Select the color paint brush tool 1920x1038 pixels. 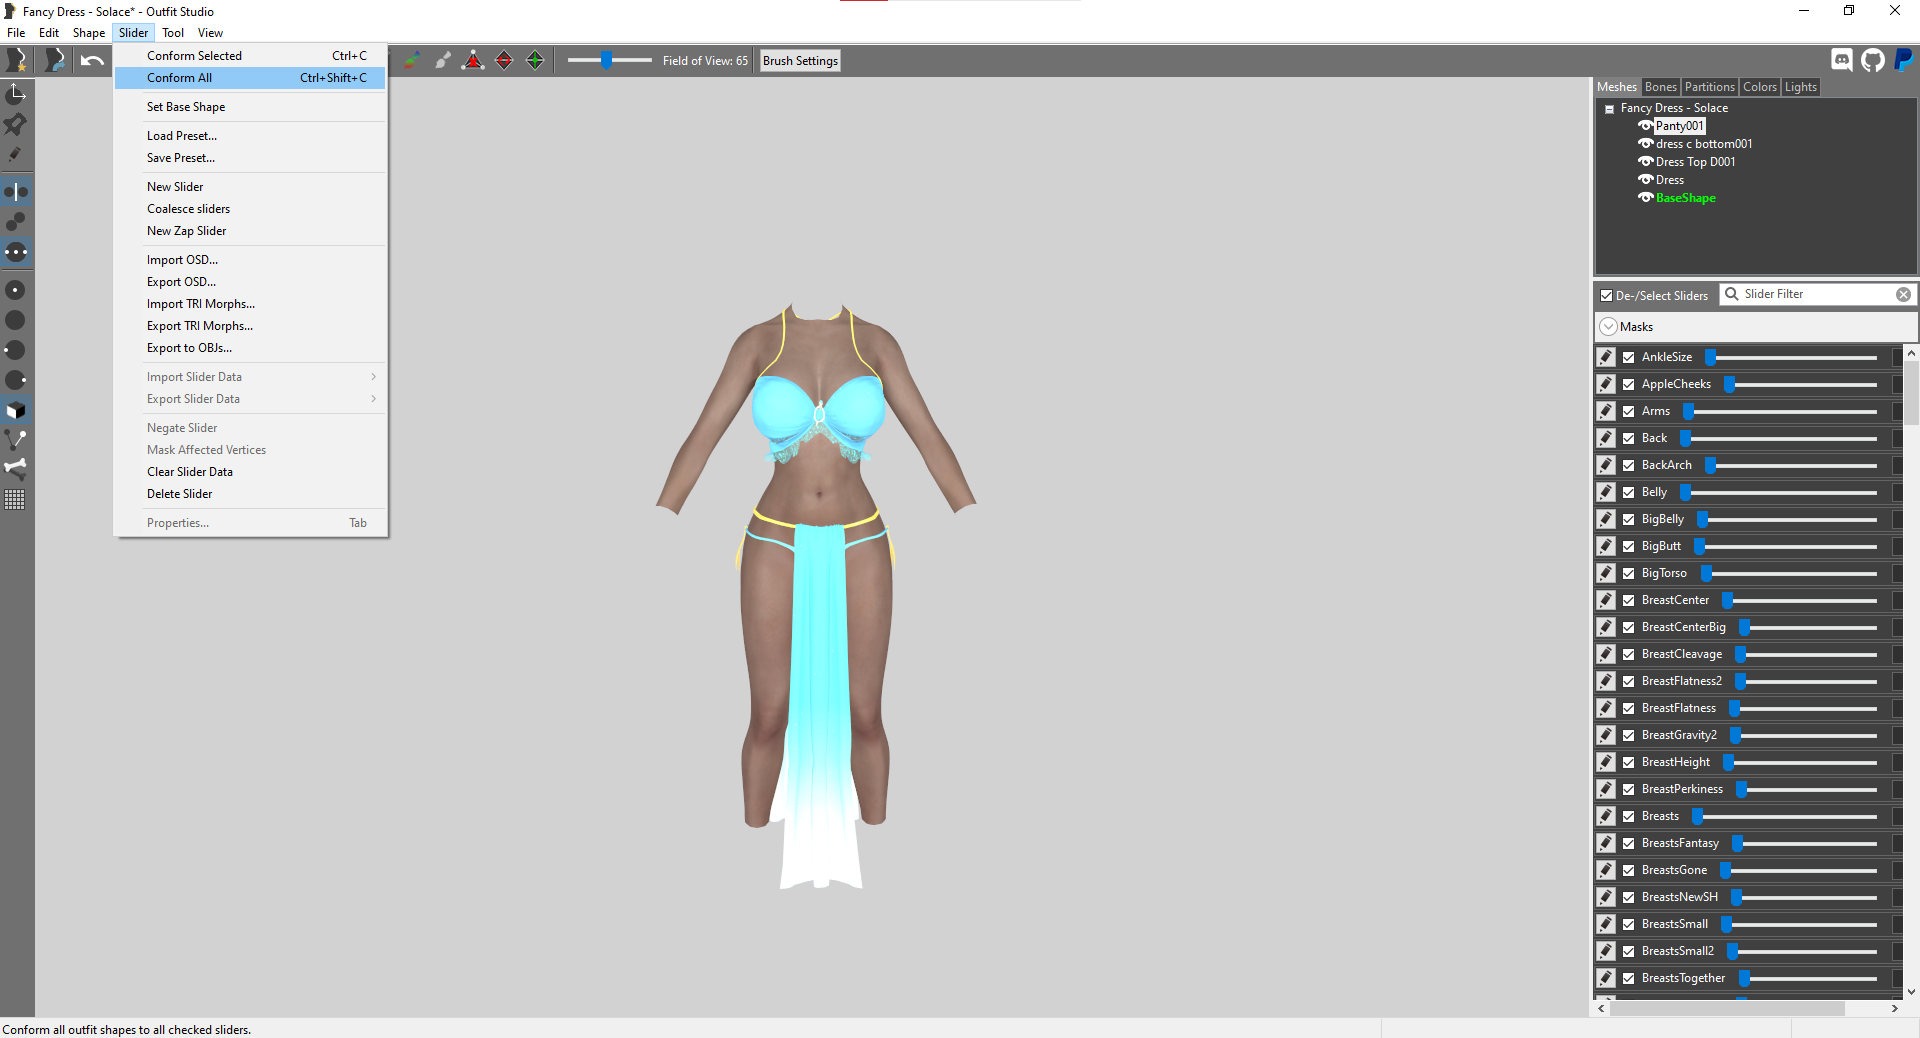411,61
